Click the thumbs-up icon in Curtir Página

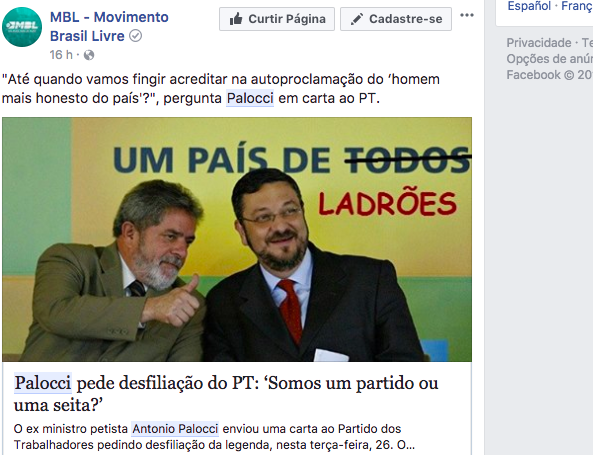[x=236, y=19]
